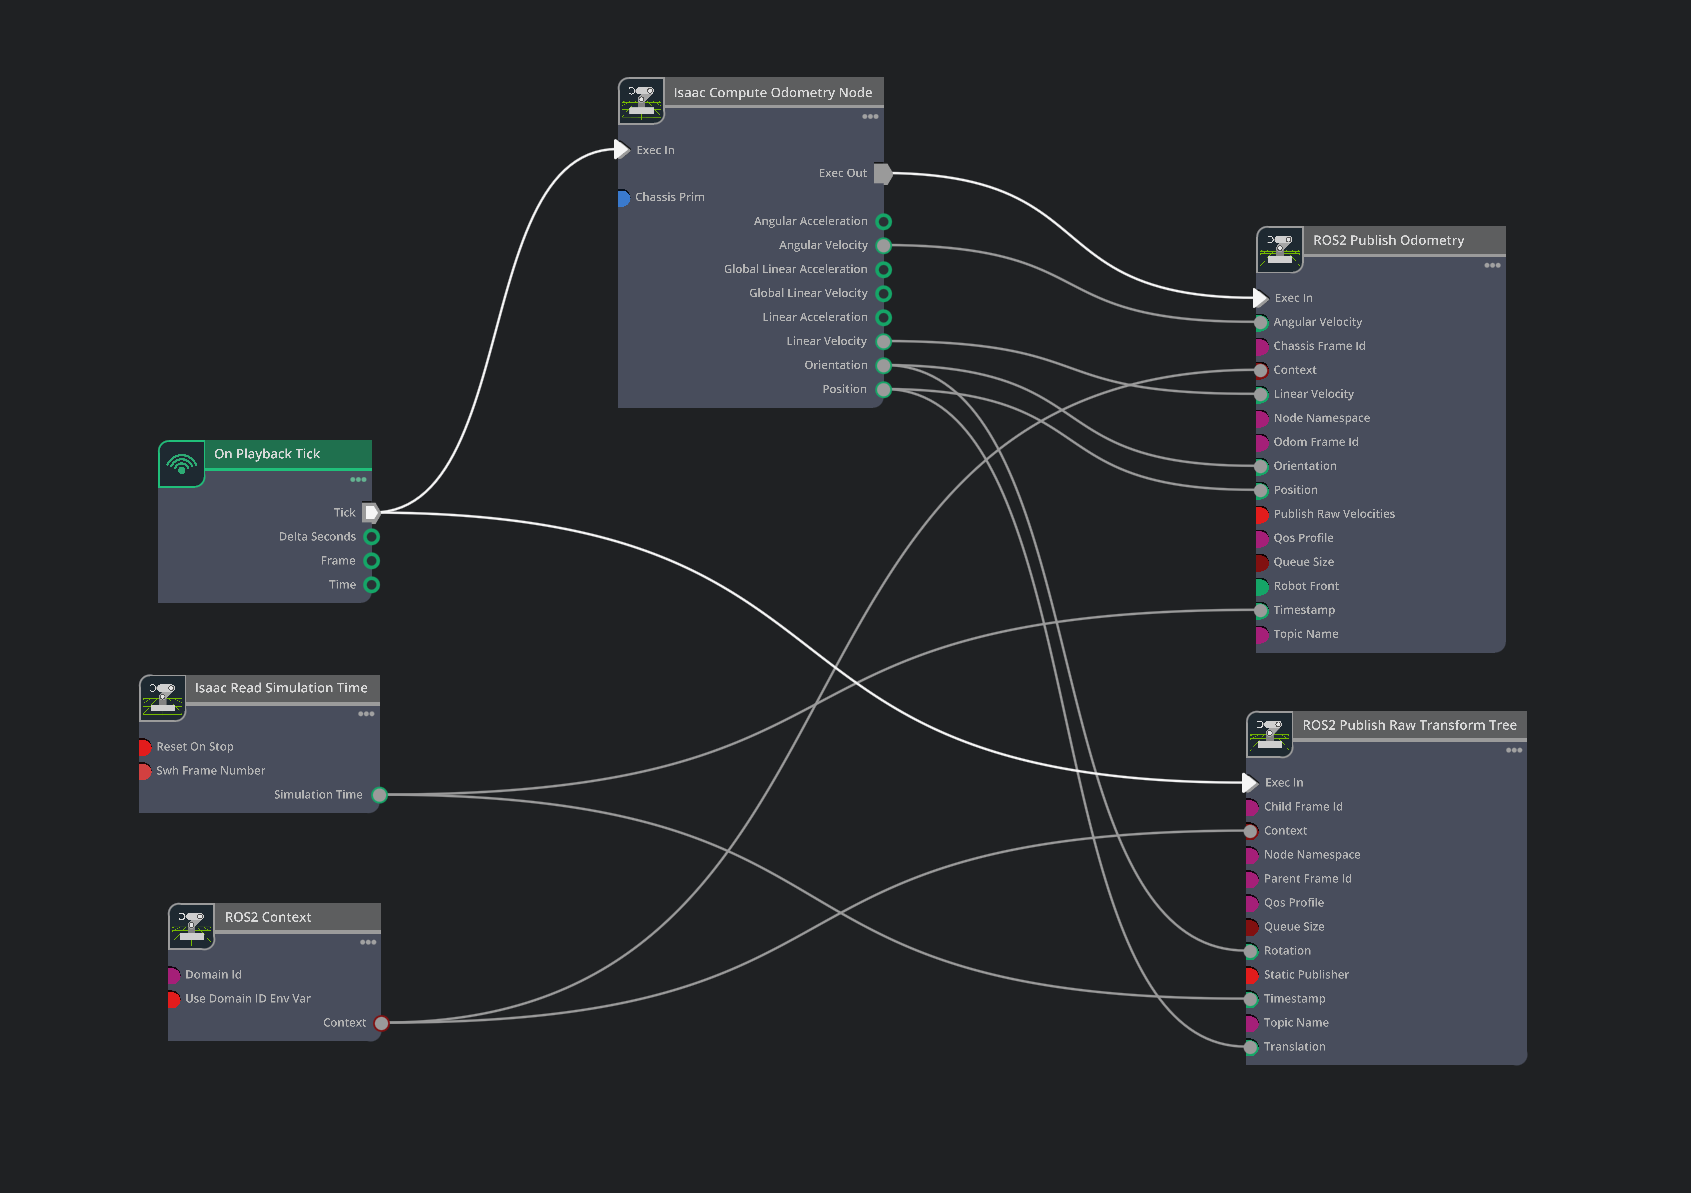
Task: Click the Delta Seconds output port
Action: pyautogui.click(x=372, y=537)
